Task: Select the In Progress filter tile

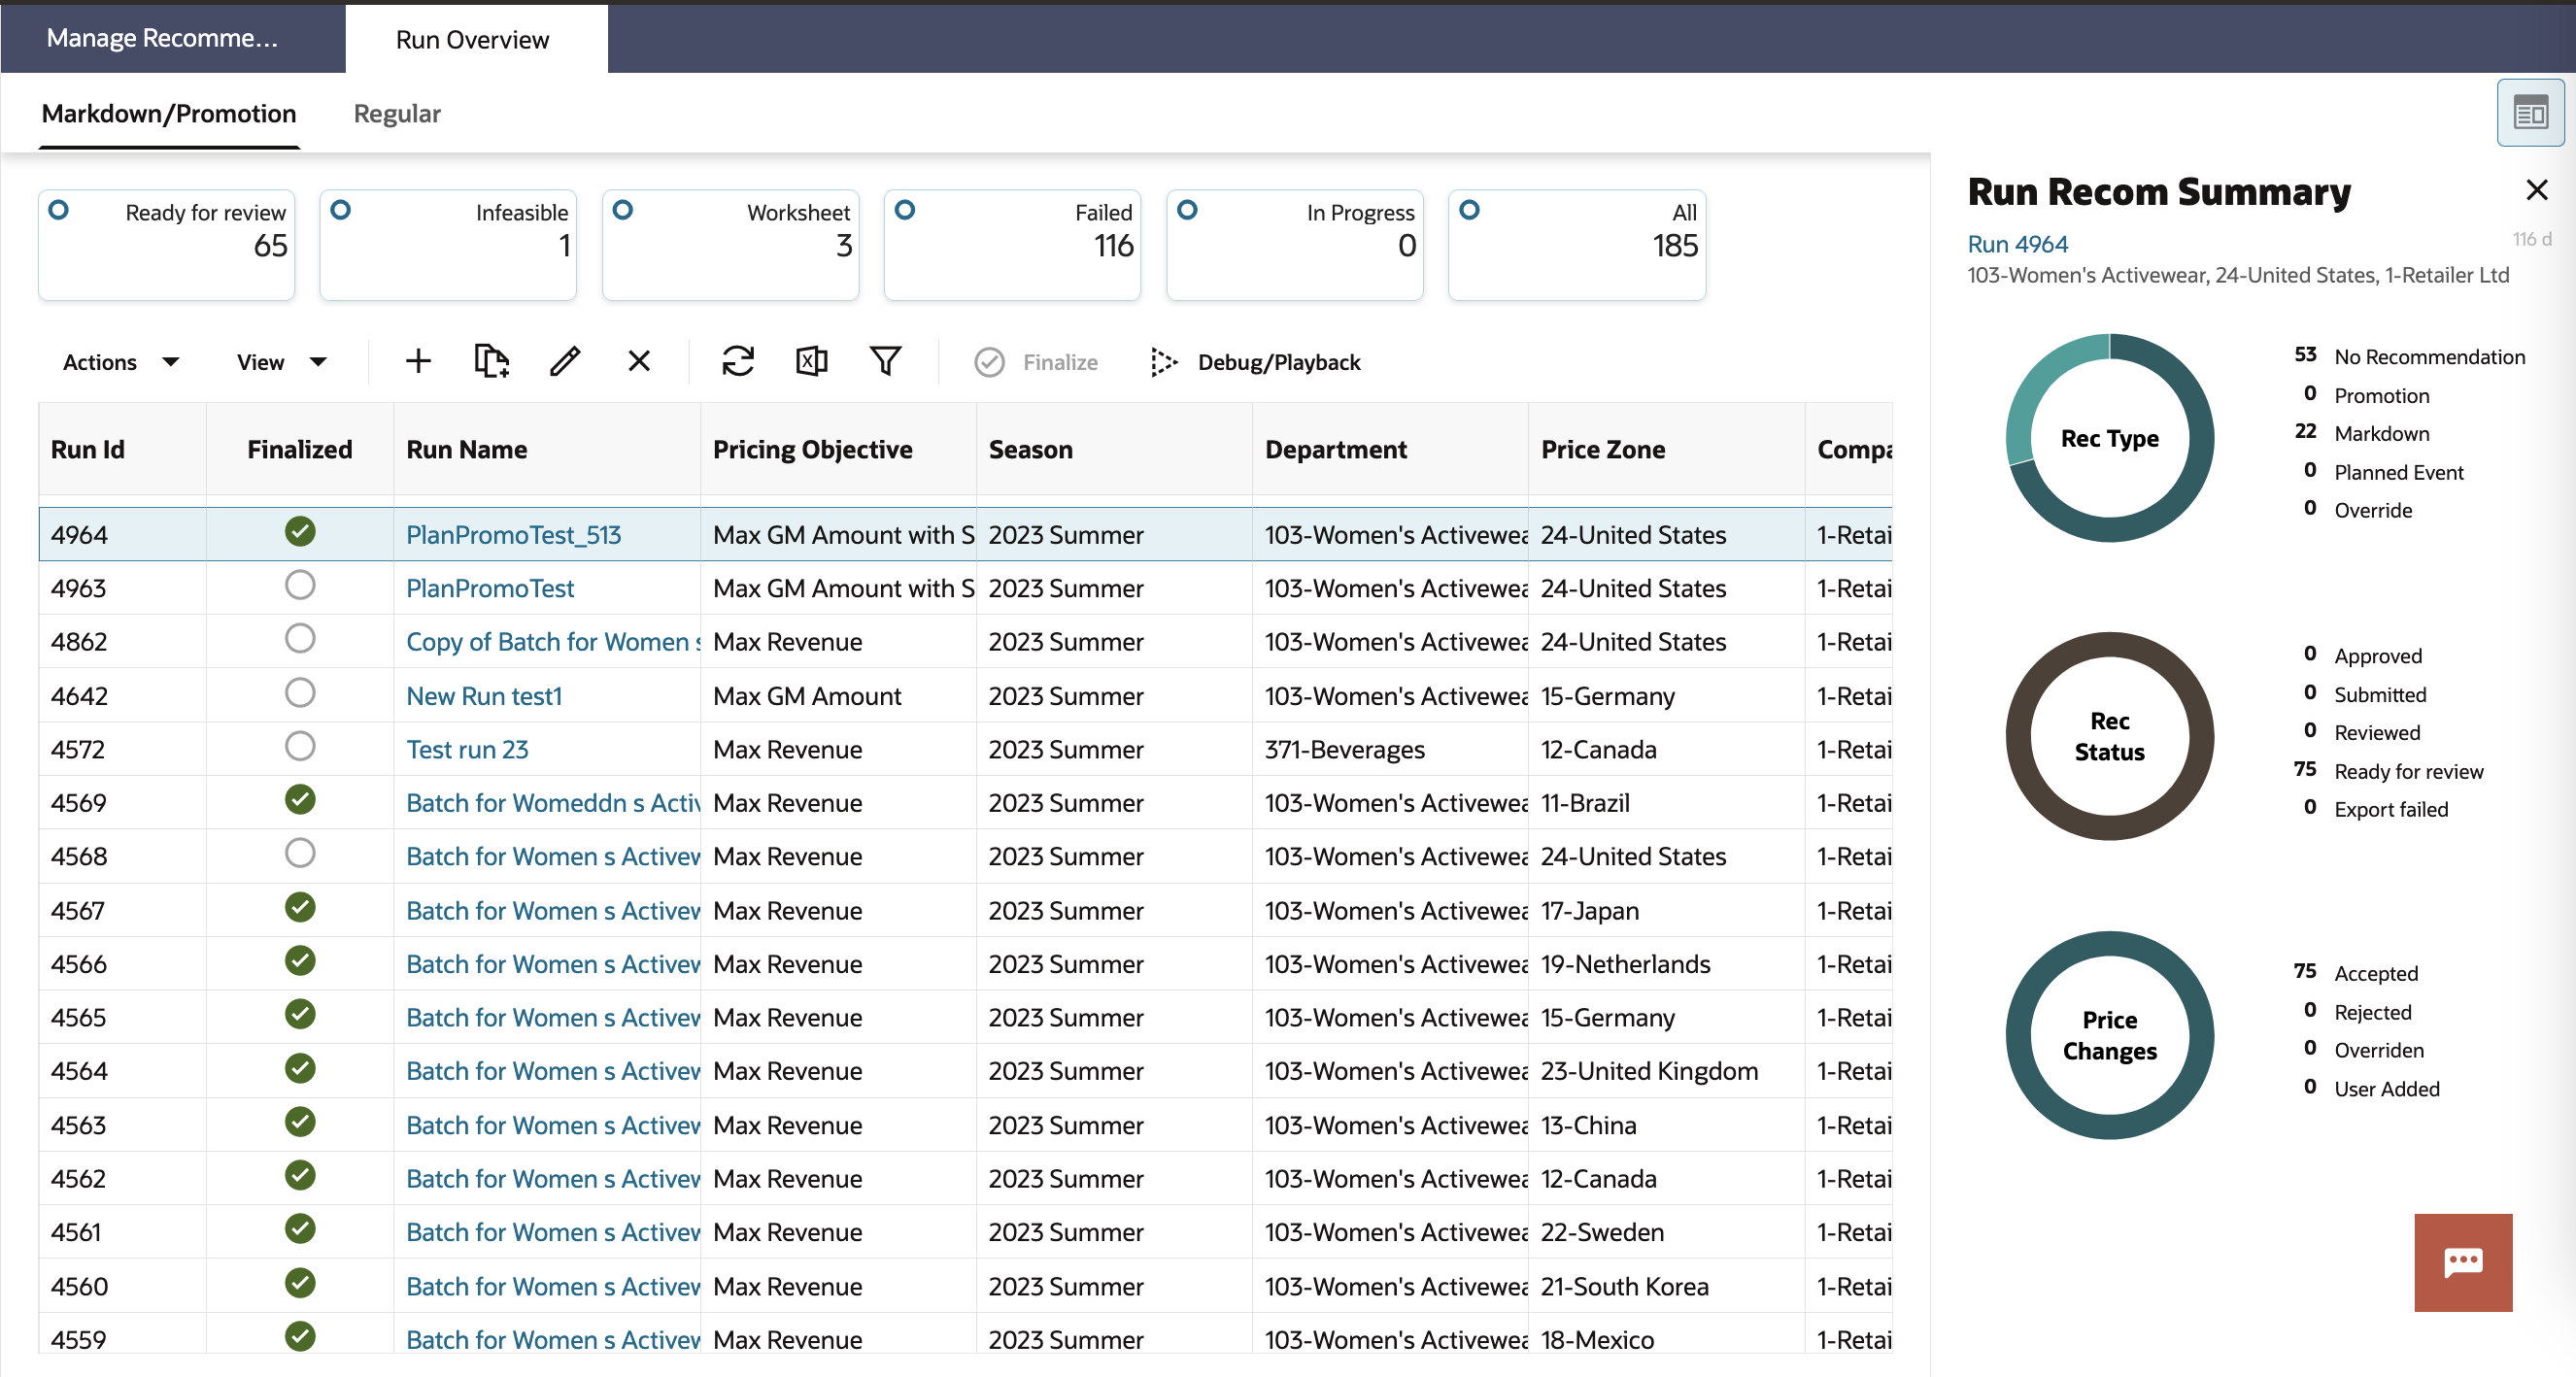Action: coord(1294,244)
